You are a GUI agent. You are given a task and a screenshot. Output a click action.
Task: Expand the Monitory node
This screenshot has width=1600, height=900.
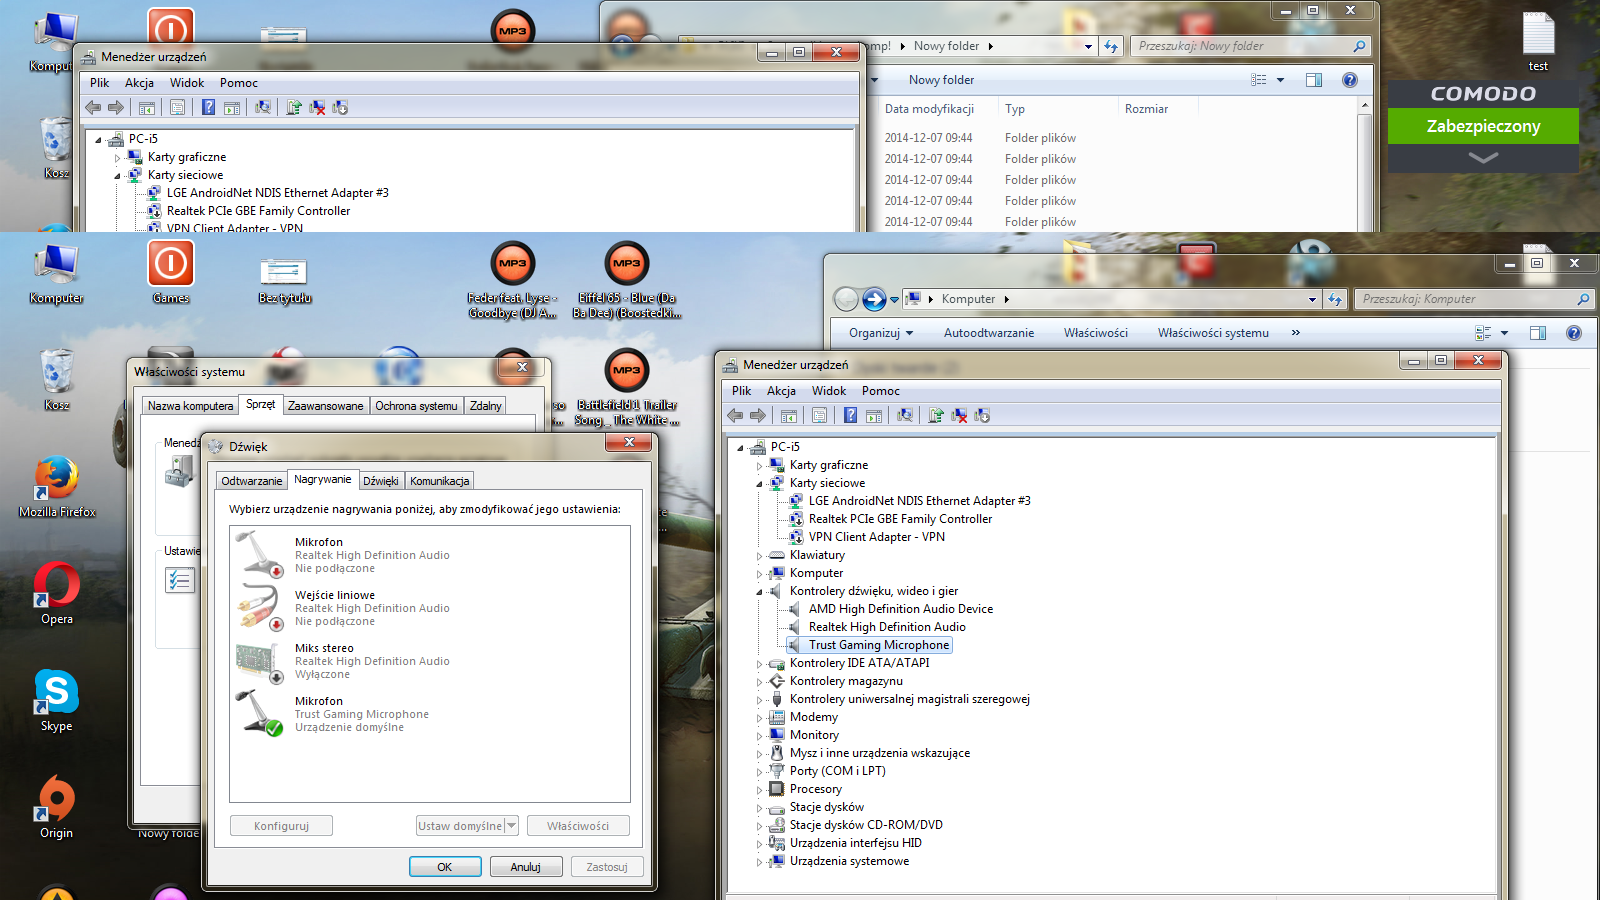pyautogui.click(x=759, y=736)
